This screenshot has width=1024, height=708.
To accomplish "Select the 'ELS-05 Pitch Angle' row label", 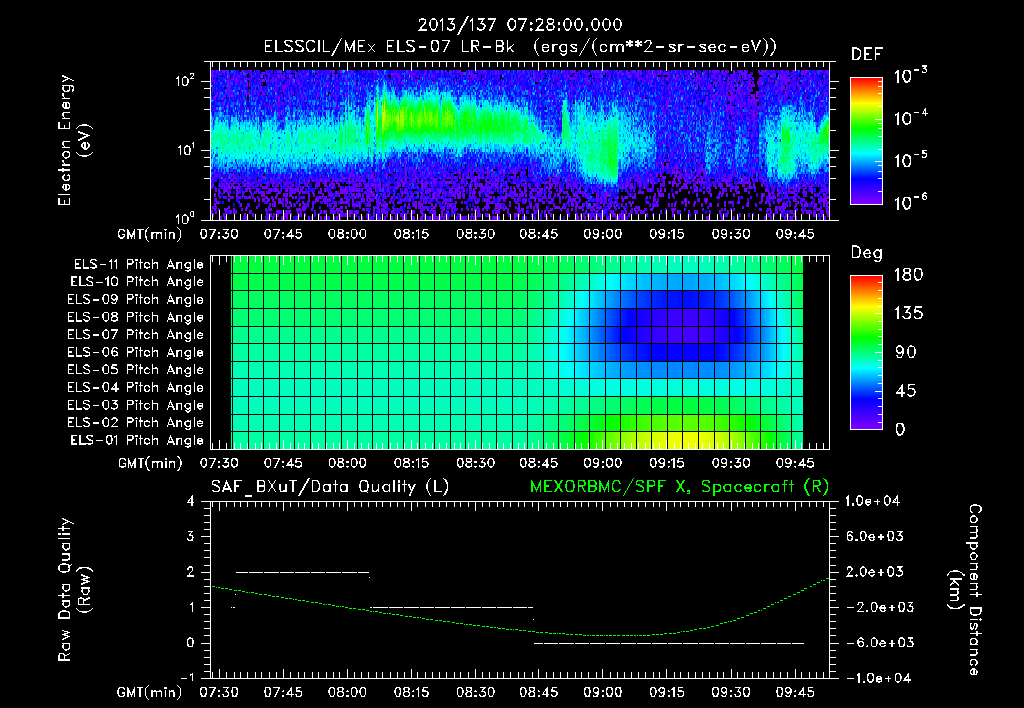I will [136, 370].
